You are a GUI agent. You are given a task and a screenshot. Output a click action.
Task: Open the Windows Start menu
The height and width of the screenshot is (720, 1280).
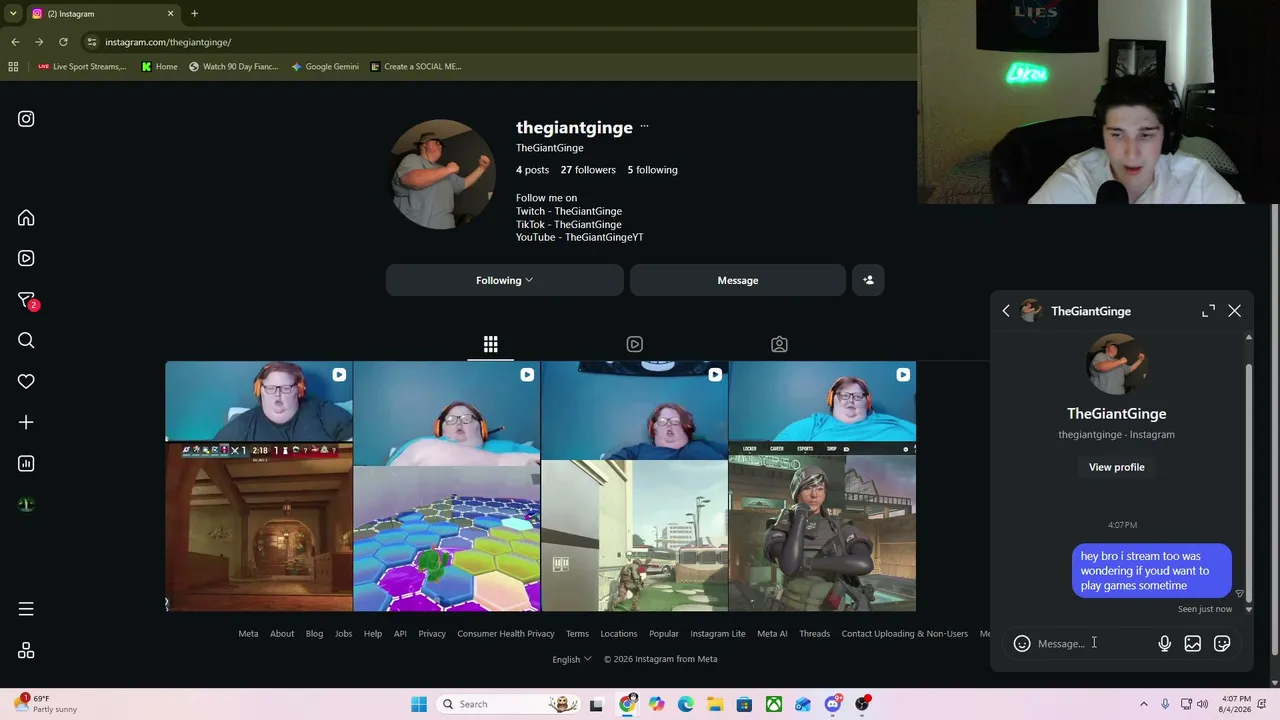[x=419, y=704]
